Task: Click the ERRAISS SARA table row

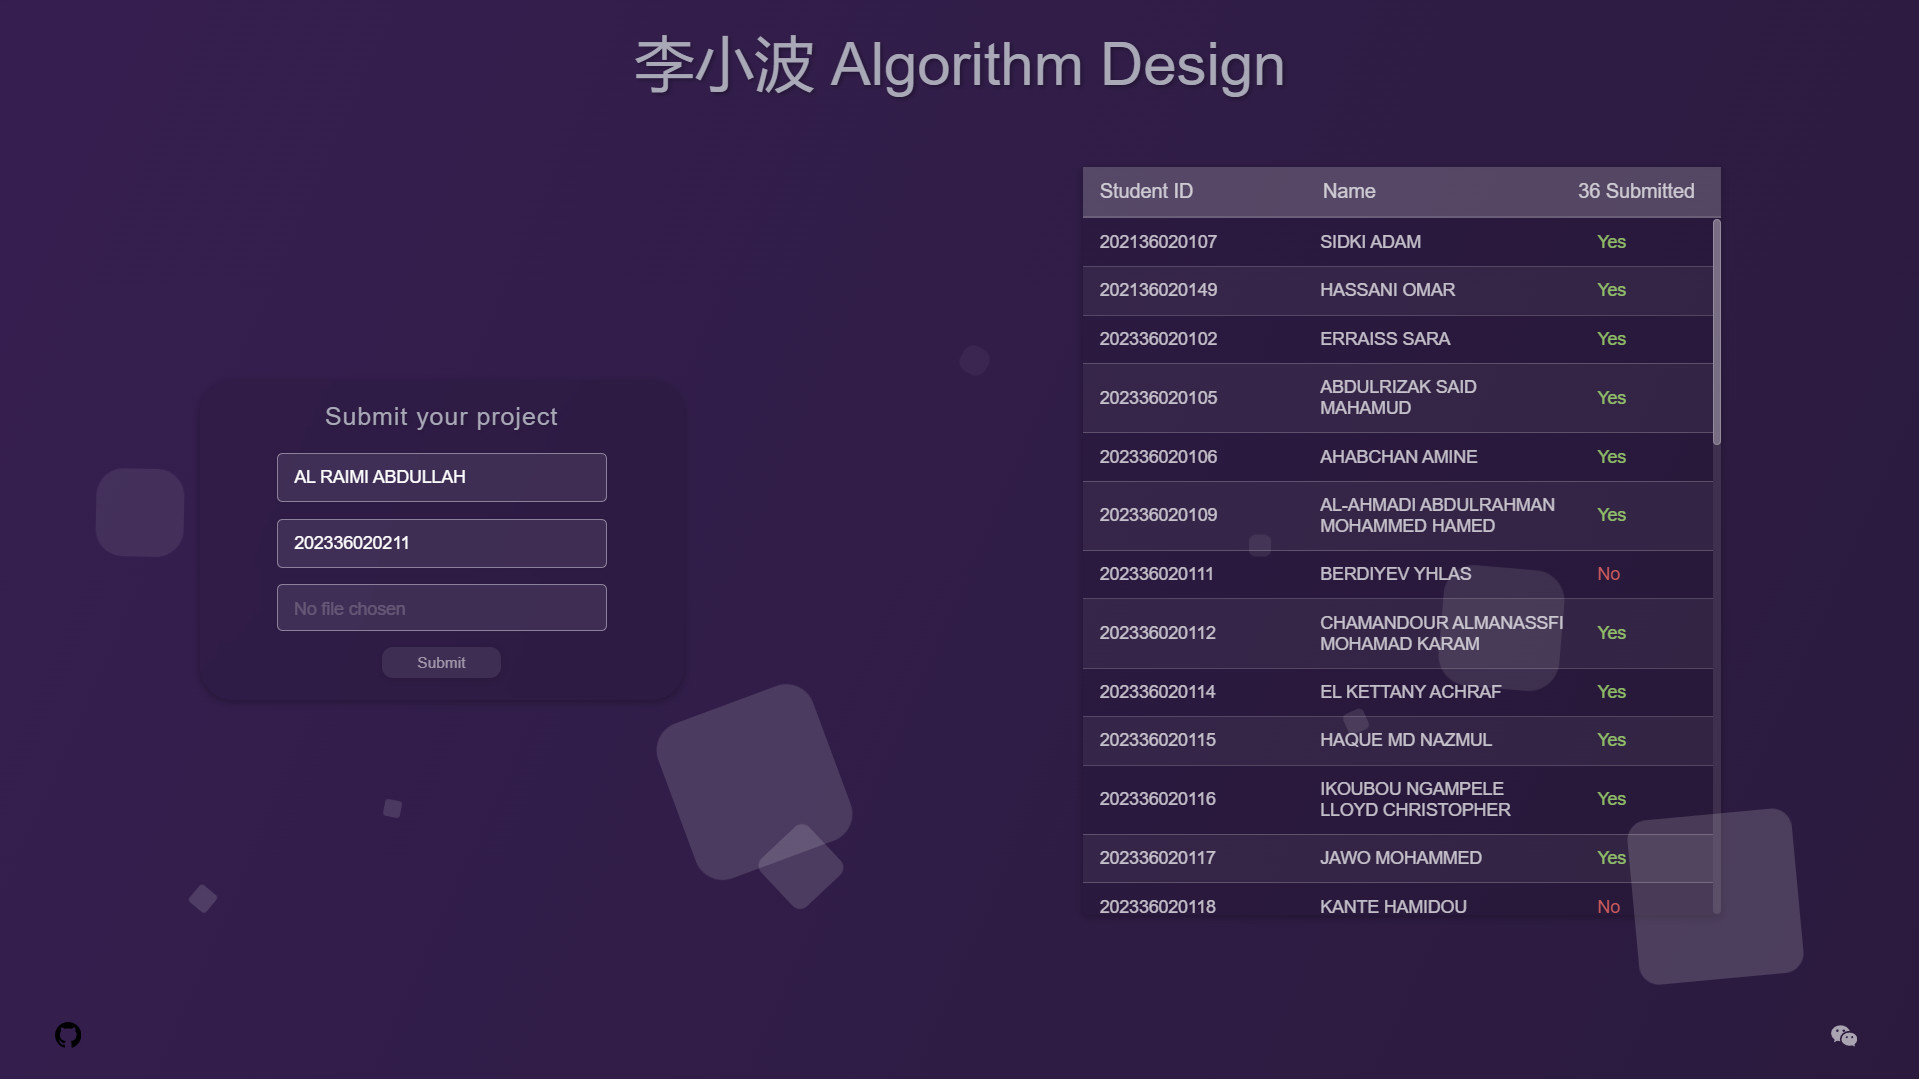Action: [x=1397, y=339]
